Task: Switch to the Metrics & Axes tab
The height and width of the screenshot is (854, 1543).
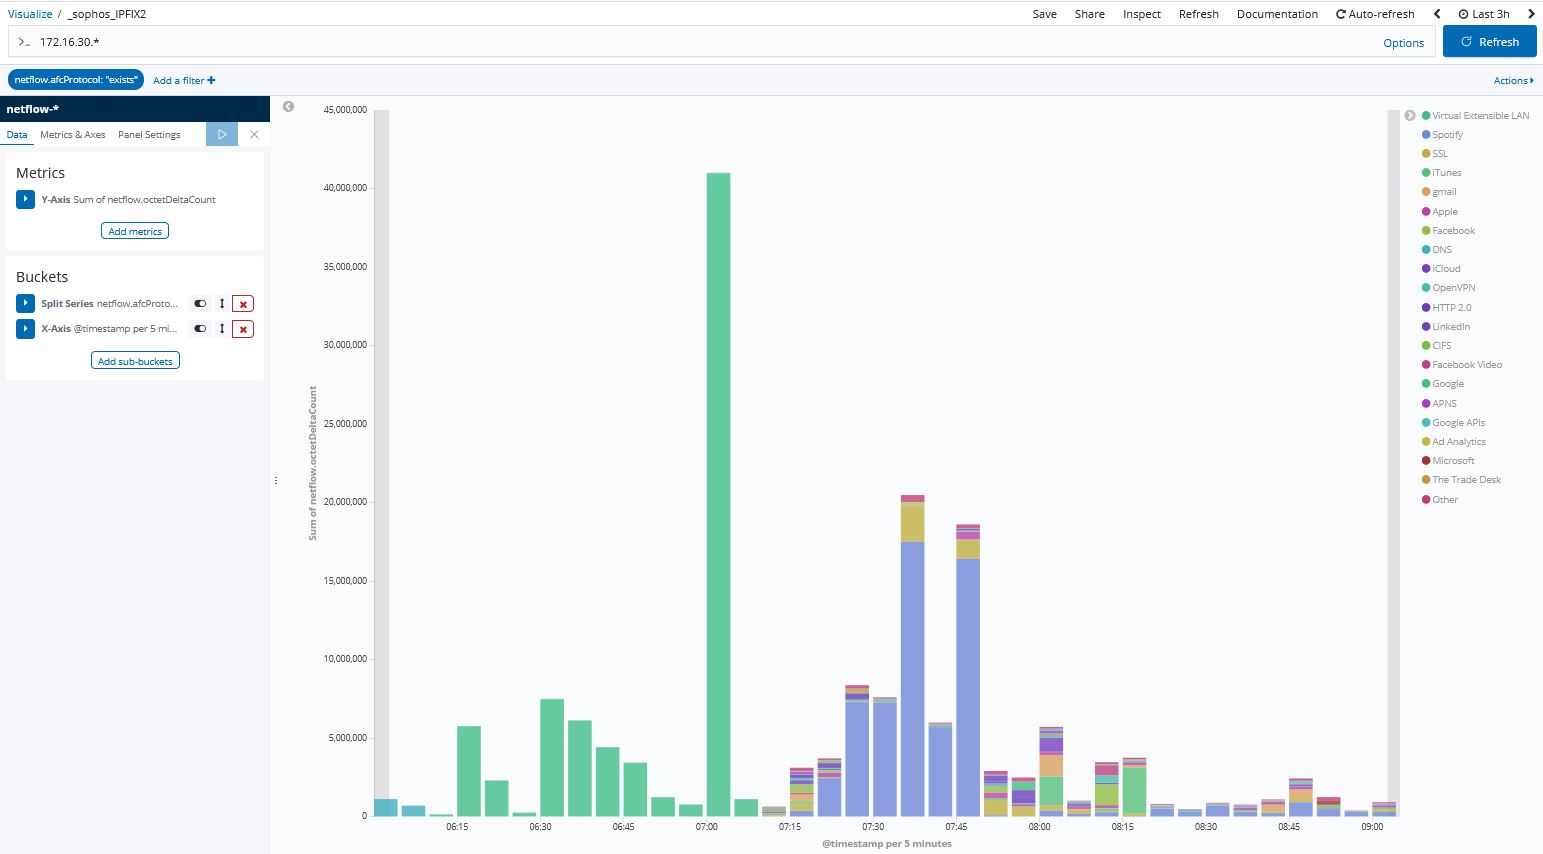Action: coord(72,135)
